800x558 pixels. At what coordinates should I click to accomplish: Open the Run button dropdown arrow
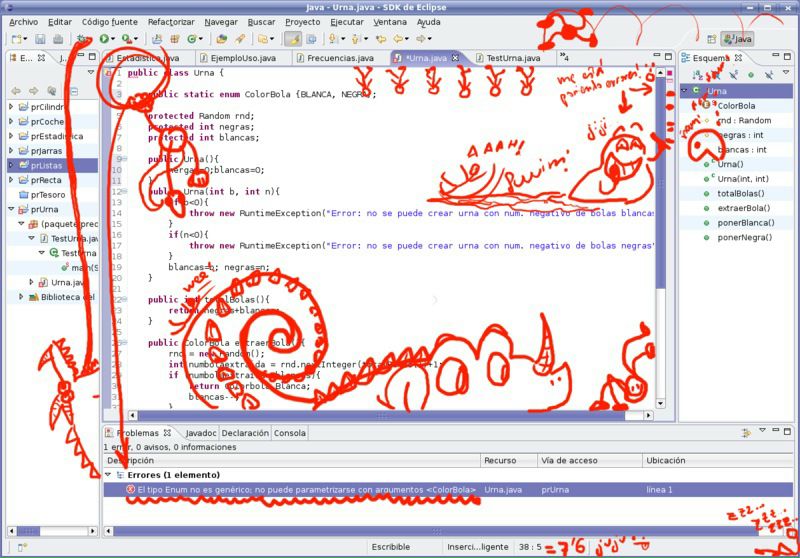113,39
